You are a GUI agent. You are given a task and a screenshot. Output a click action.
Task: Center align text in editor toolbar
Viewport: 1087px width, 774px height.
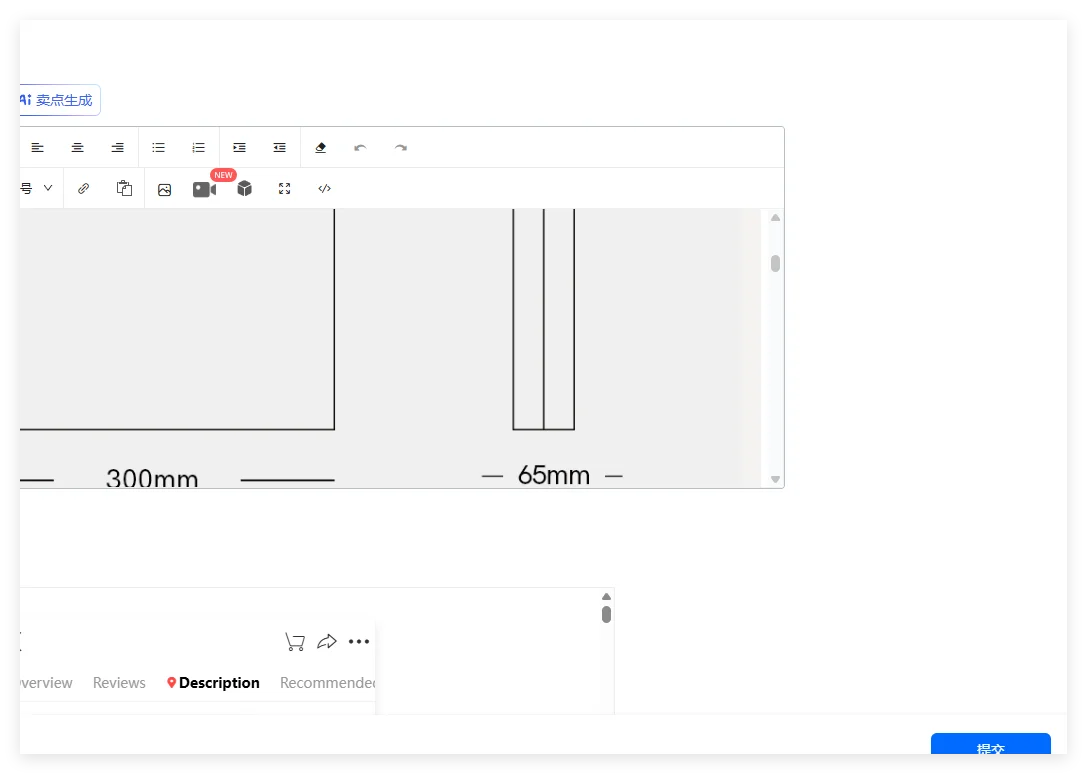pos(78,148)
